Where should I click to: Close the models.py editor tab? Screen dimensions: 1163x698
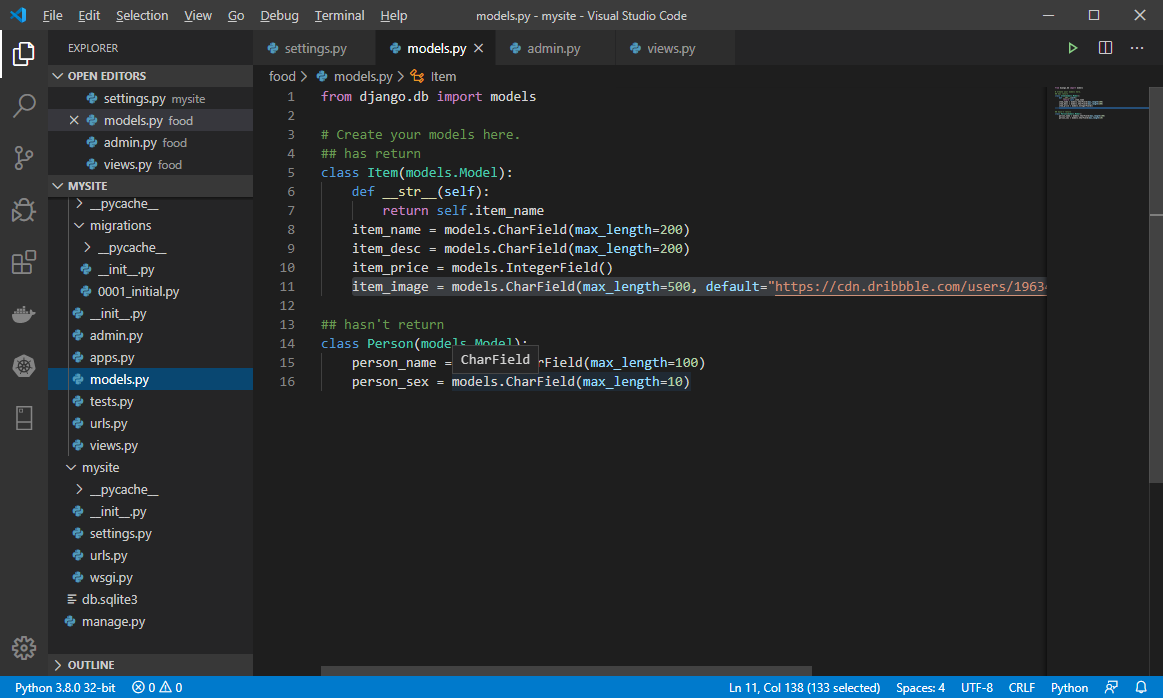478,48
